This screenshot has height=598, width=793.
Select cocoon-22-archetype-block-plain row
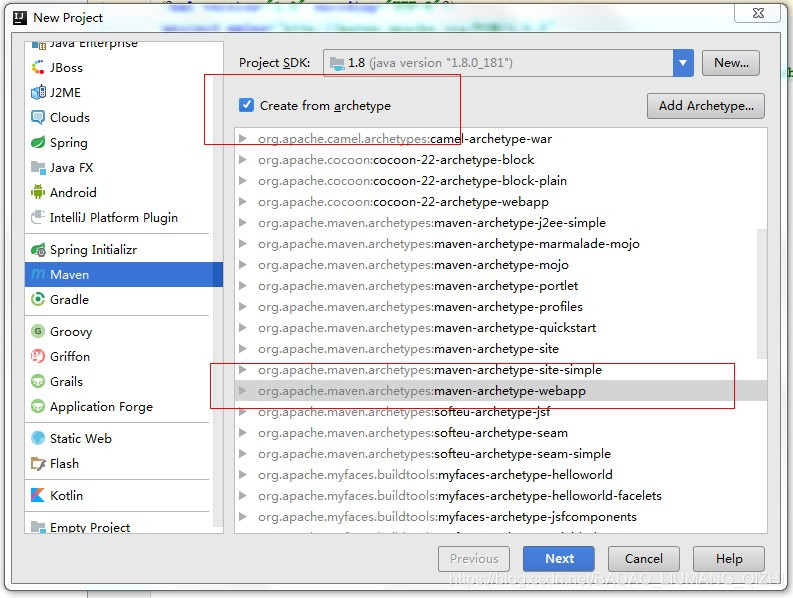point(501,181)
